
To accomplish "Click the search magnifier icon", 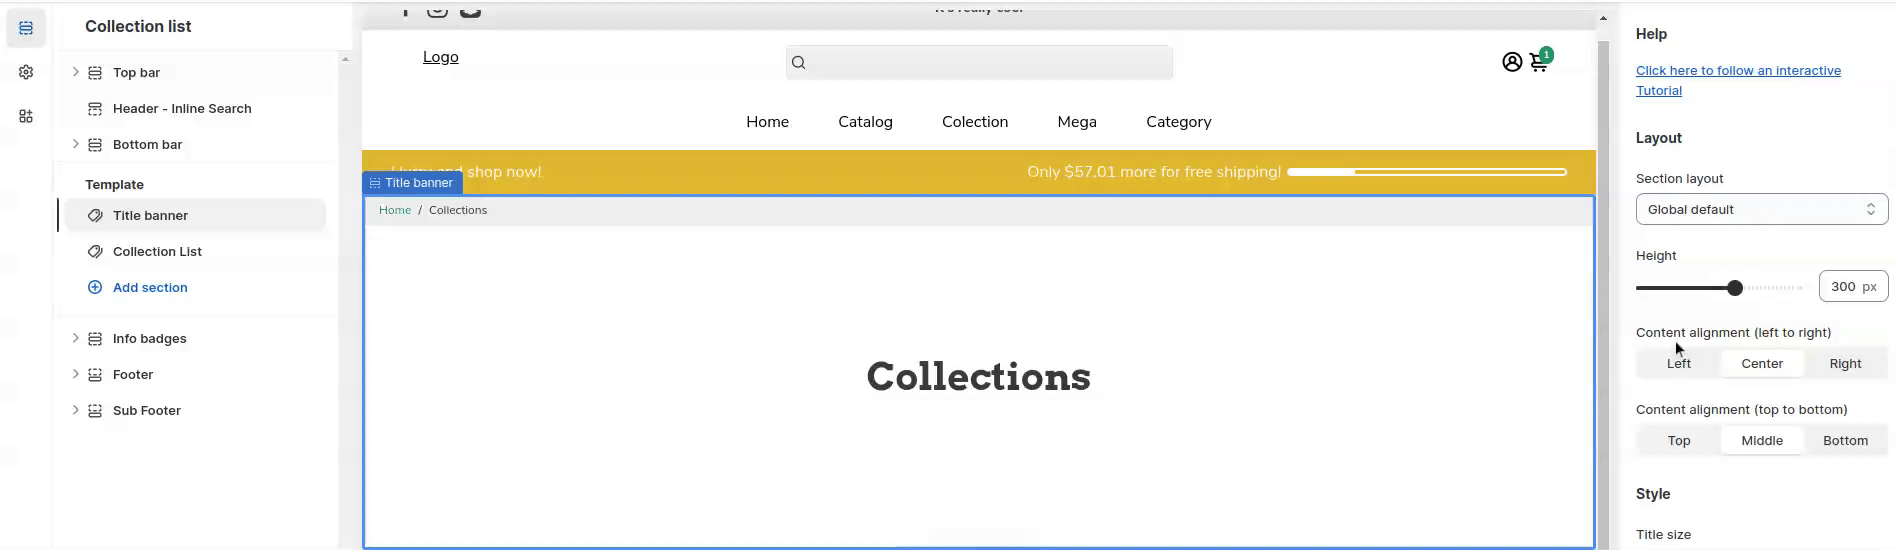I will 798,63.
